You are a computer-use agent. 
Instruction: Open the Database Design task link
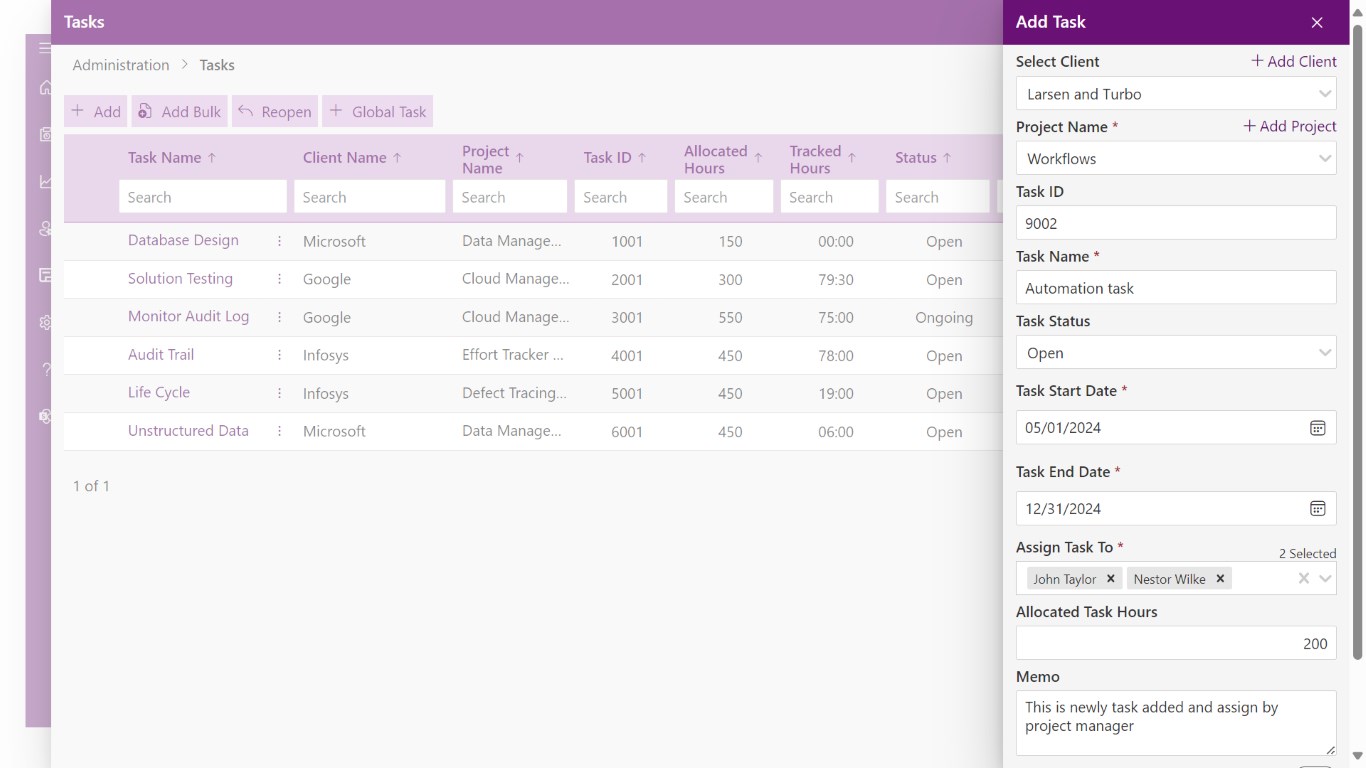pyautogui.click(x=183, y=240)
